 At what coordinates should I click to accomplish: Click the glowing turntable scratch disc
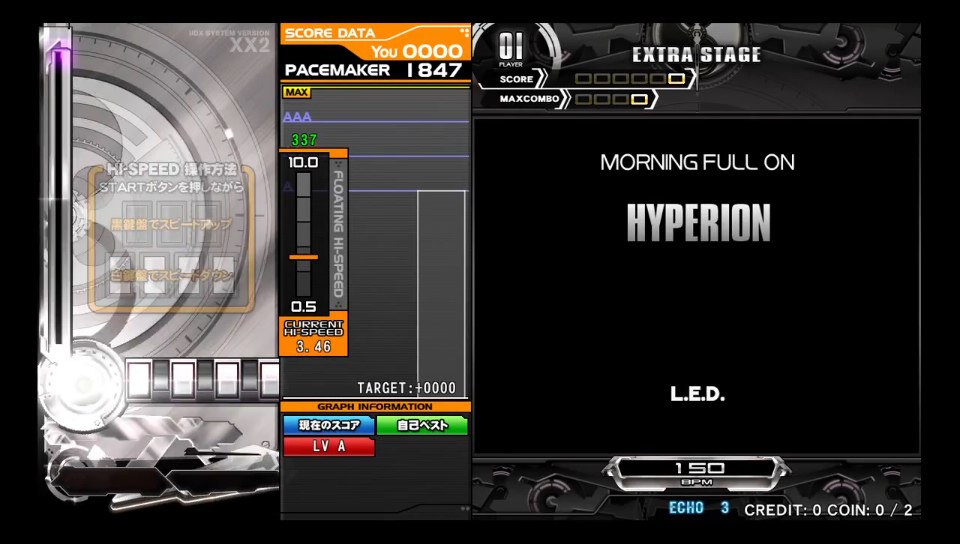pyautogui.click(x=83, y=383)
